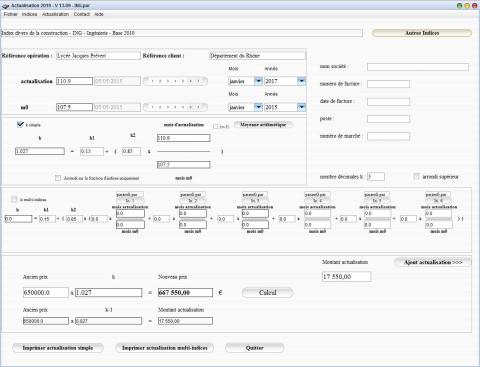The image size is (480, 367).
Task: Click the bottom k coefficient field showing 1.027
Action: pos(108,293)
